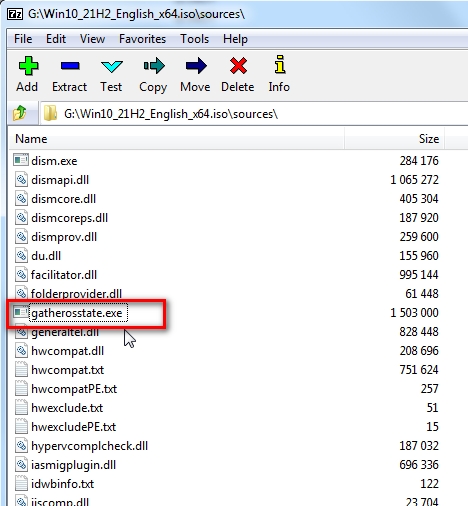Select the iasmigplugin.dll file icon
468x506 pixels.
pyautogui.click(x=21, y=464)
